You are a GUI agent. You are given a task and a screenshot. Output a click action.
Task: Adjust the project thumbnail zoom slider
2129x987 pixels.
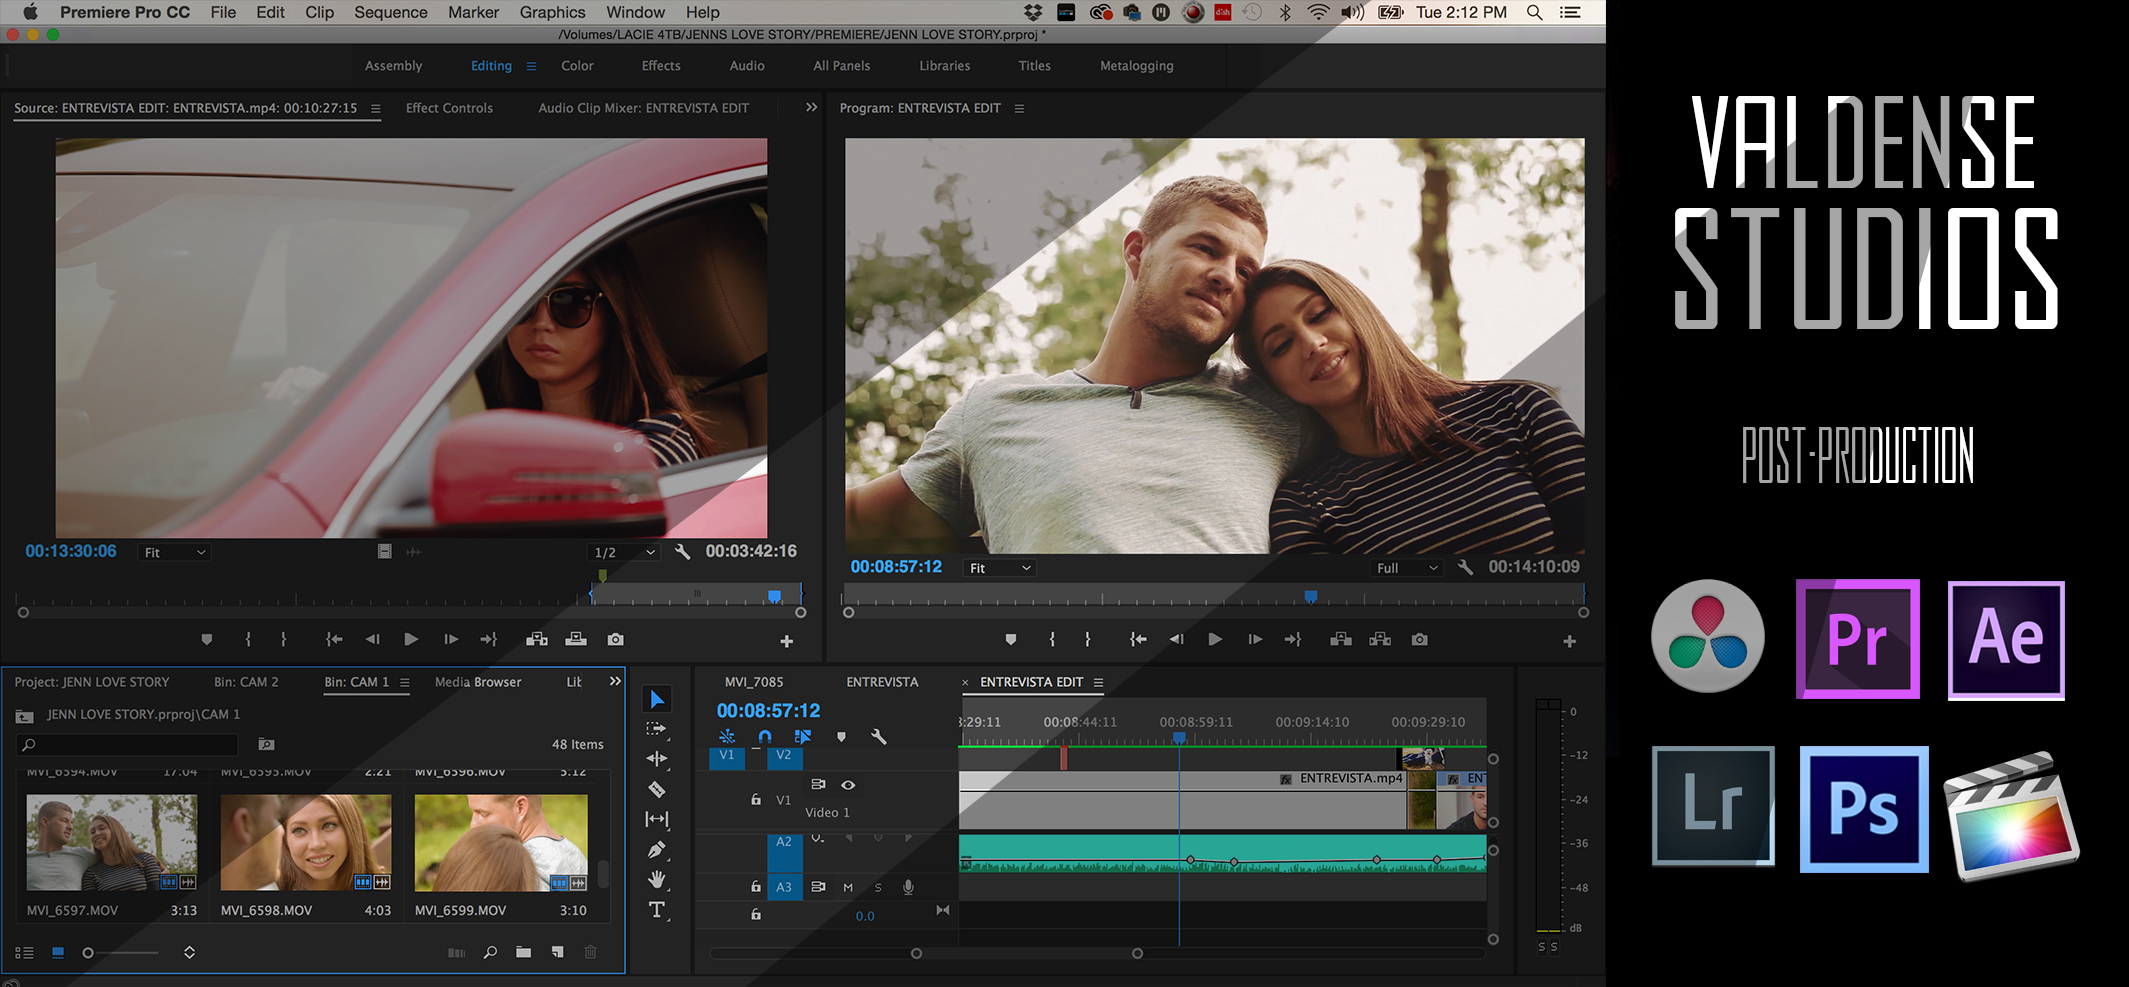(x=89, y=953)
